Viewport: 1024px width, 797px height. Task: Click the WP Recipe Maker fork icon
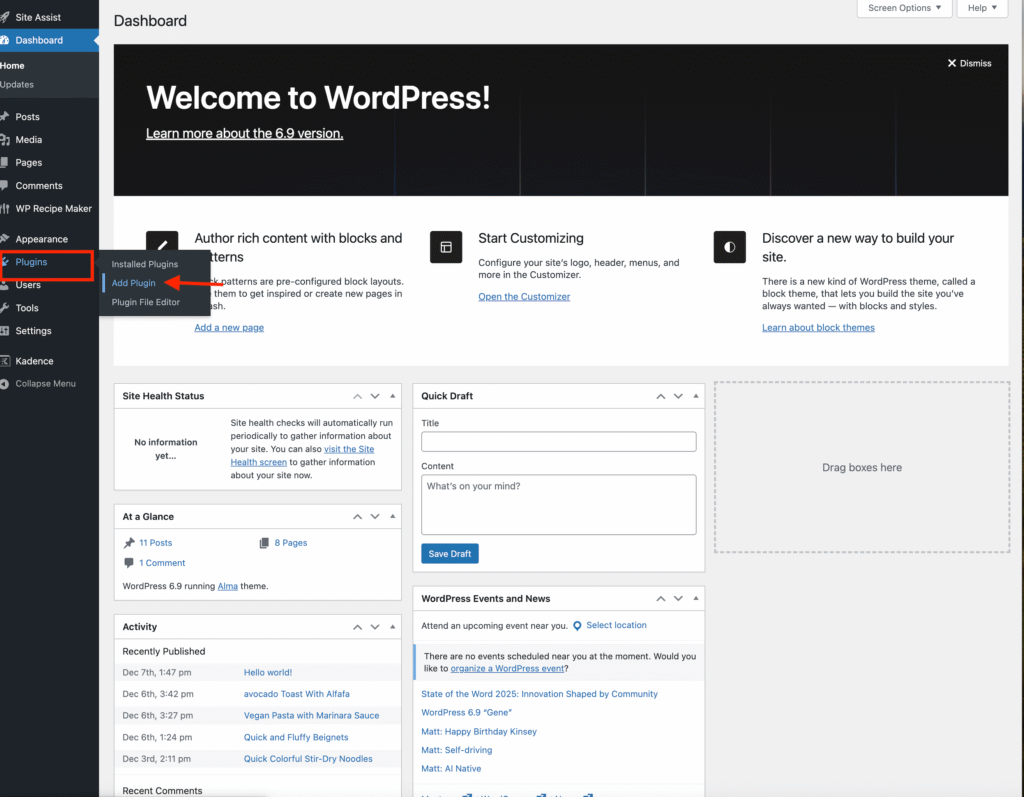coord(5,209)
